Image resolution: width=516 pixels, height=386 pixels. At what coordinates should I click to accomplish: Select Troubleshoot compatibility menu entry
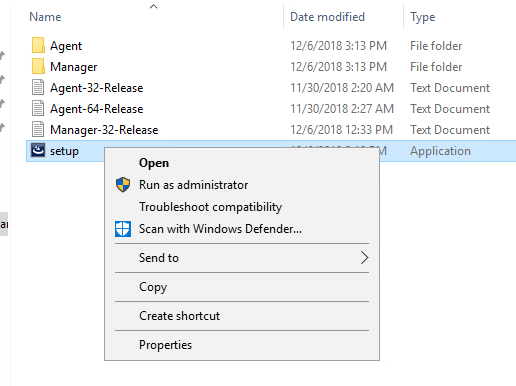[210, 207]
